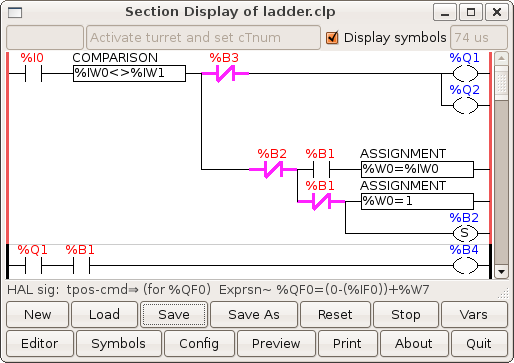
Task: Open the window menu icon in the title bar
Action: point(15,13)
